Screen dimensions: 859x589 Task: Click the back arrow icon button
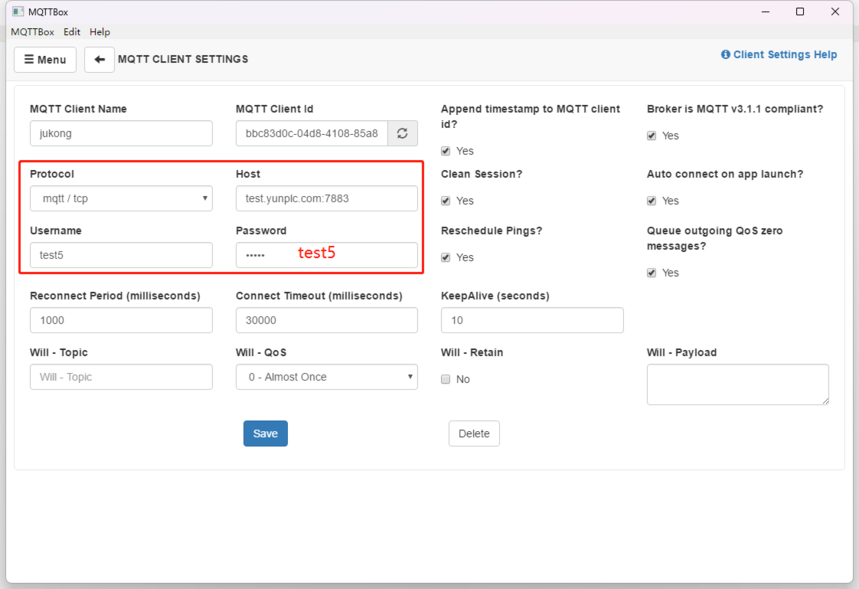(99, 60)
